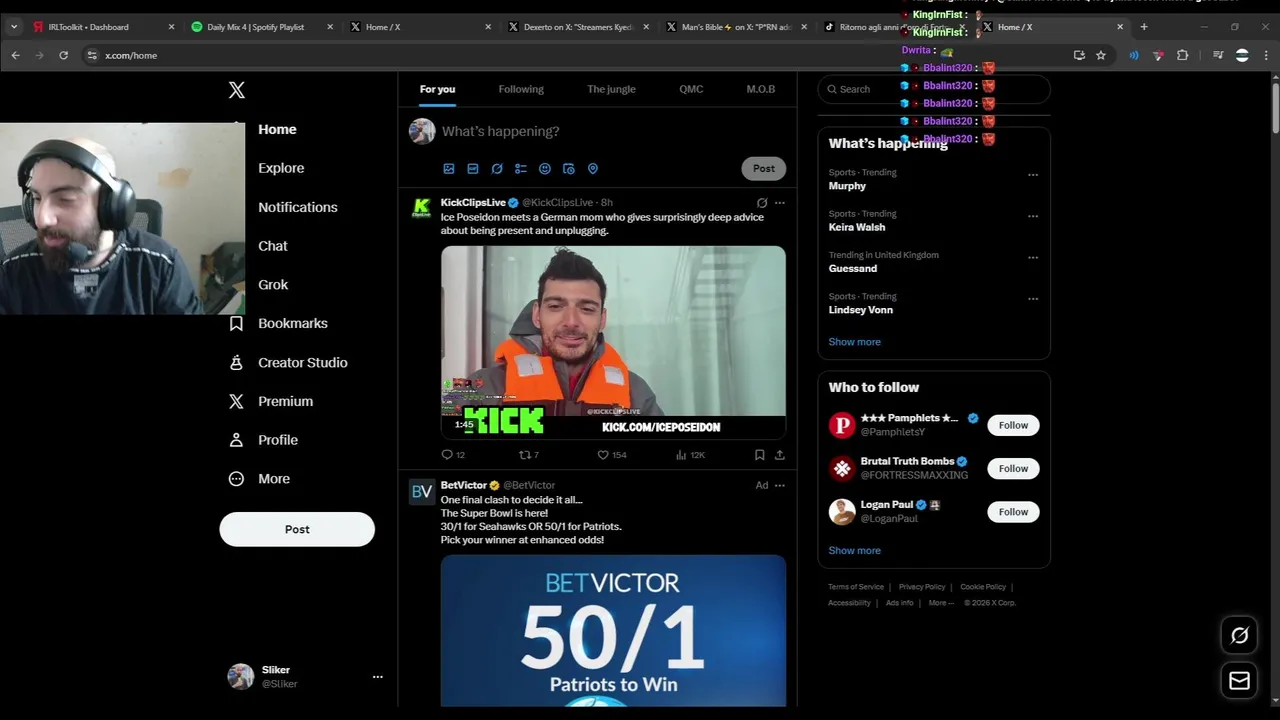
Task: Open Sliker account switcher menu
Action: click(x=377, y=677)
